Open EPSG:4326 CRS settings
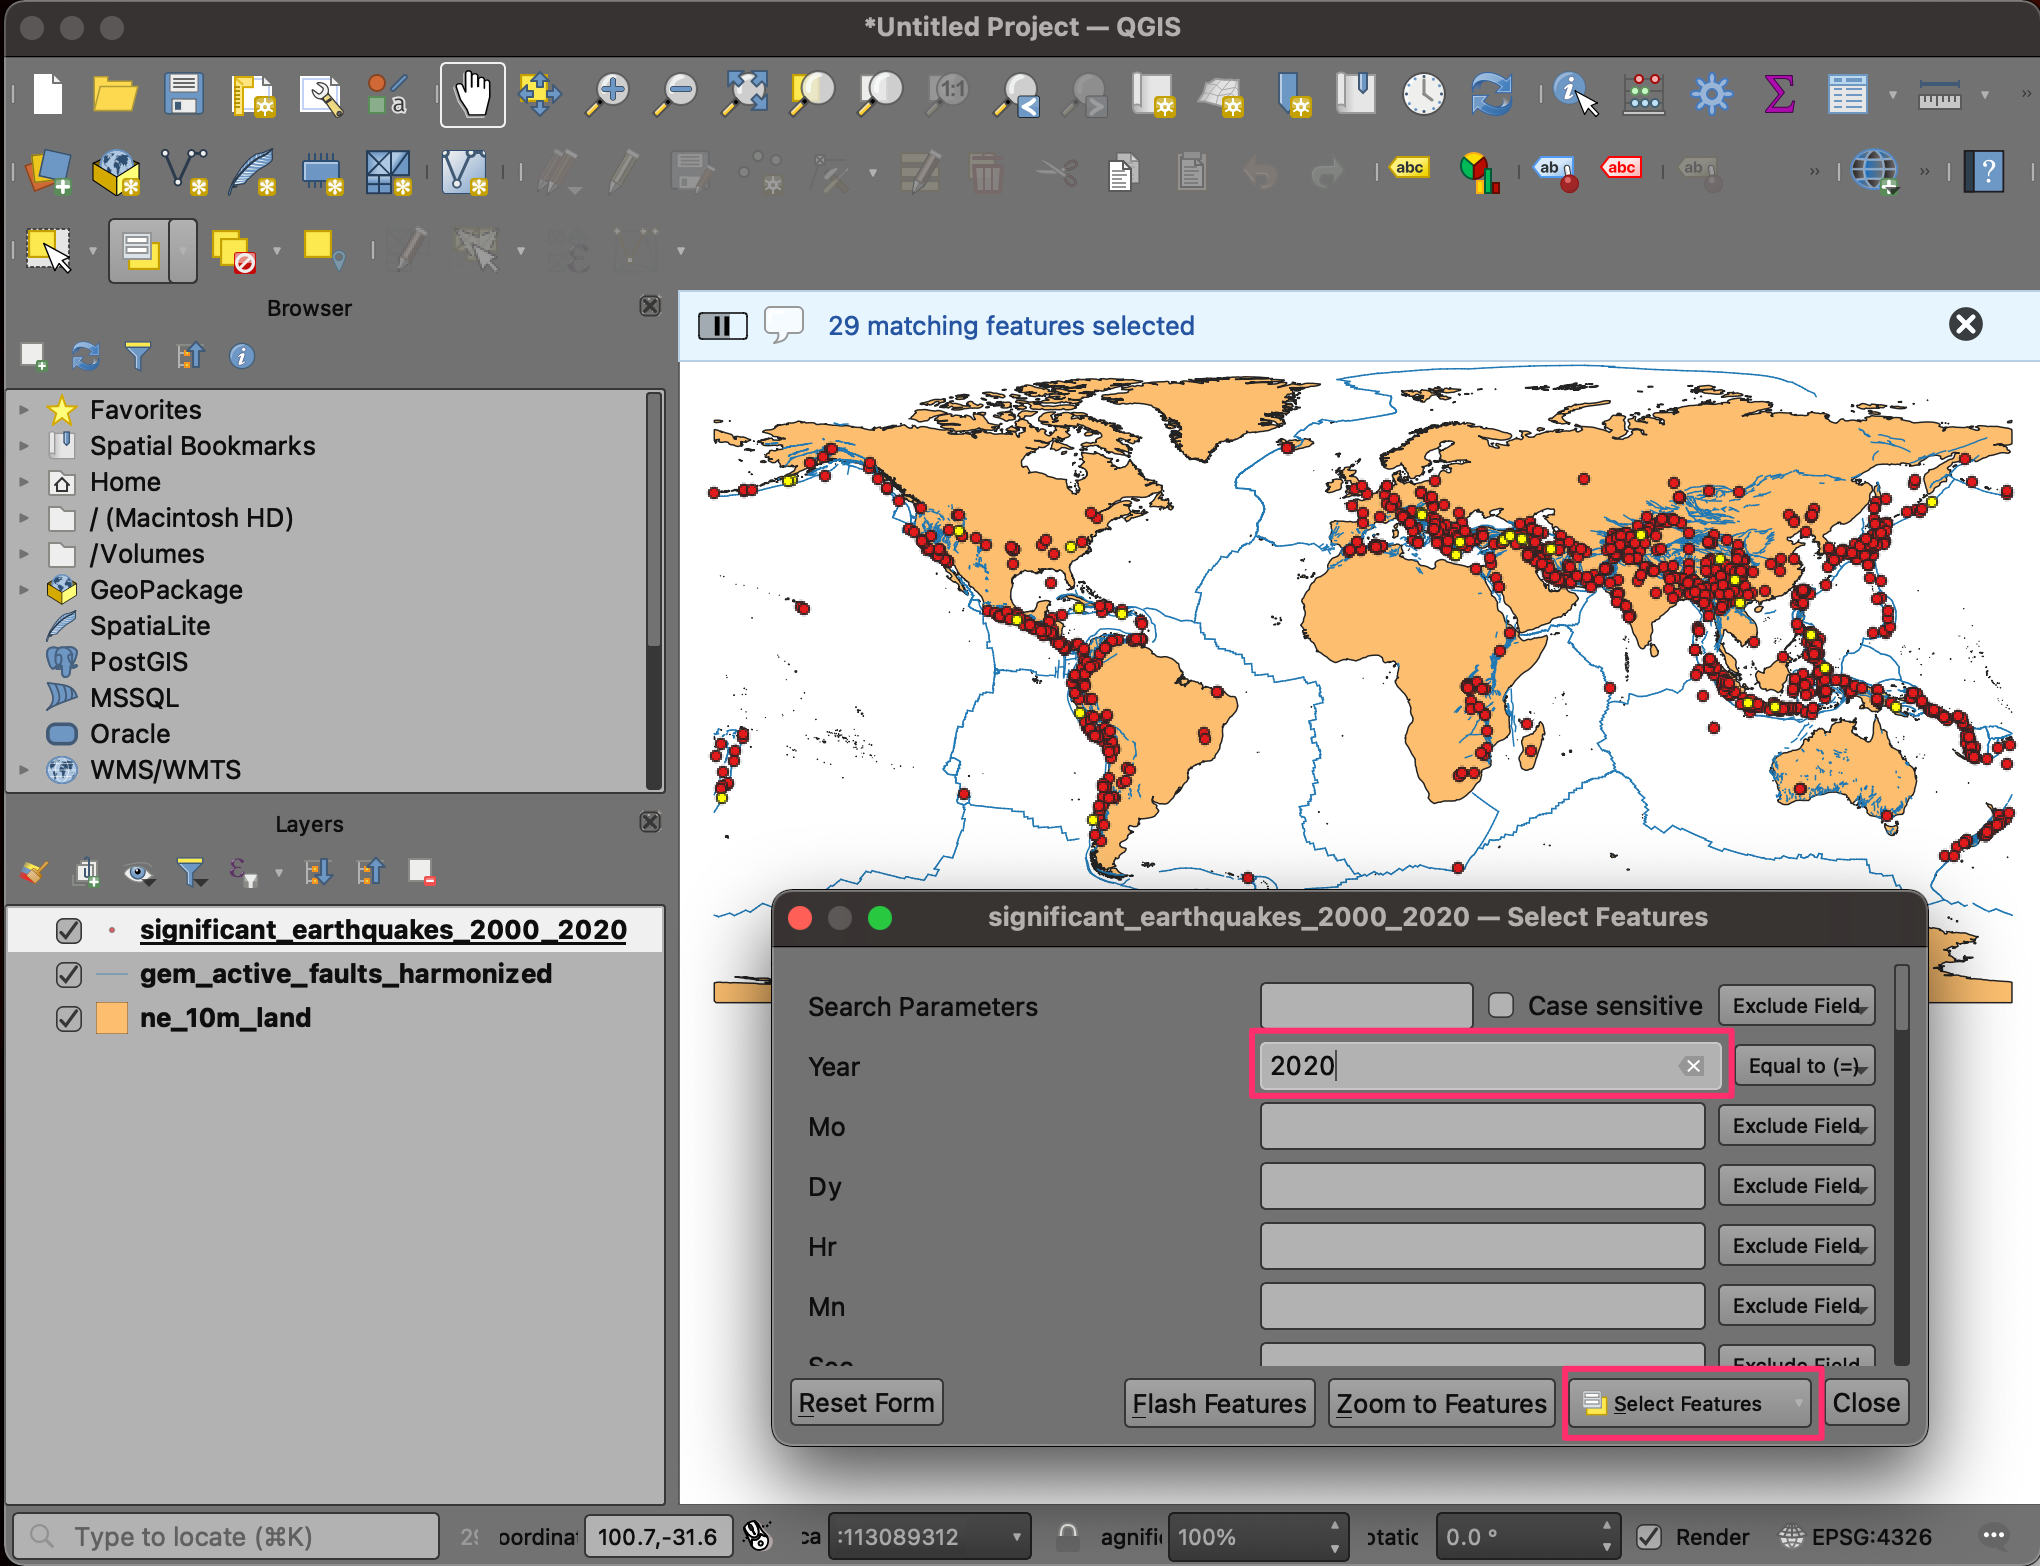2040x1566 pixels. click(x=1857, y=1536)
